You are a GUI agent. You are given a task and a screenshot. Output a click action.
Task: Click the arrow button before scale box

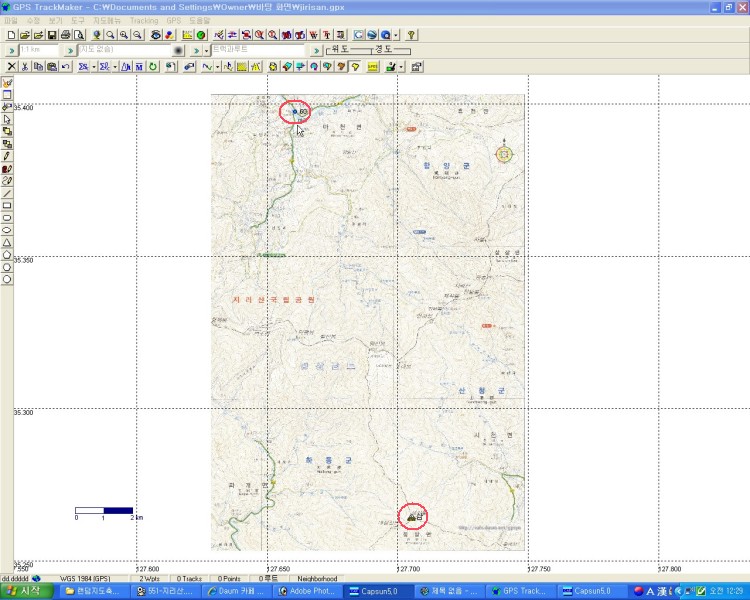(11, 50)
